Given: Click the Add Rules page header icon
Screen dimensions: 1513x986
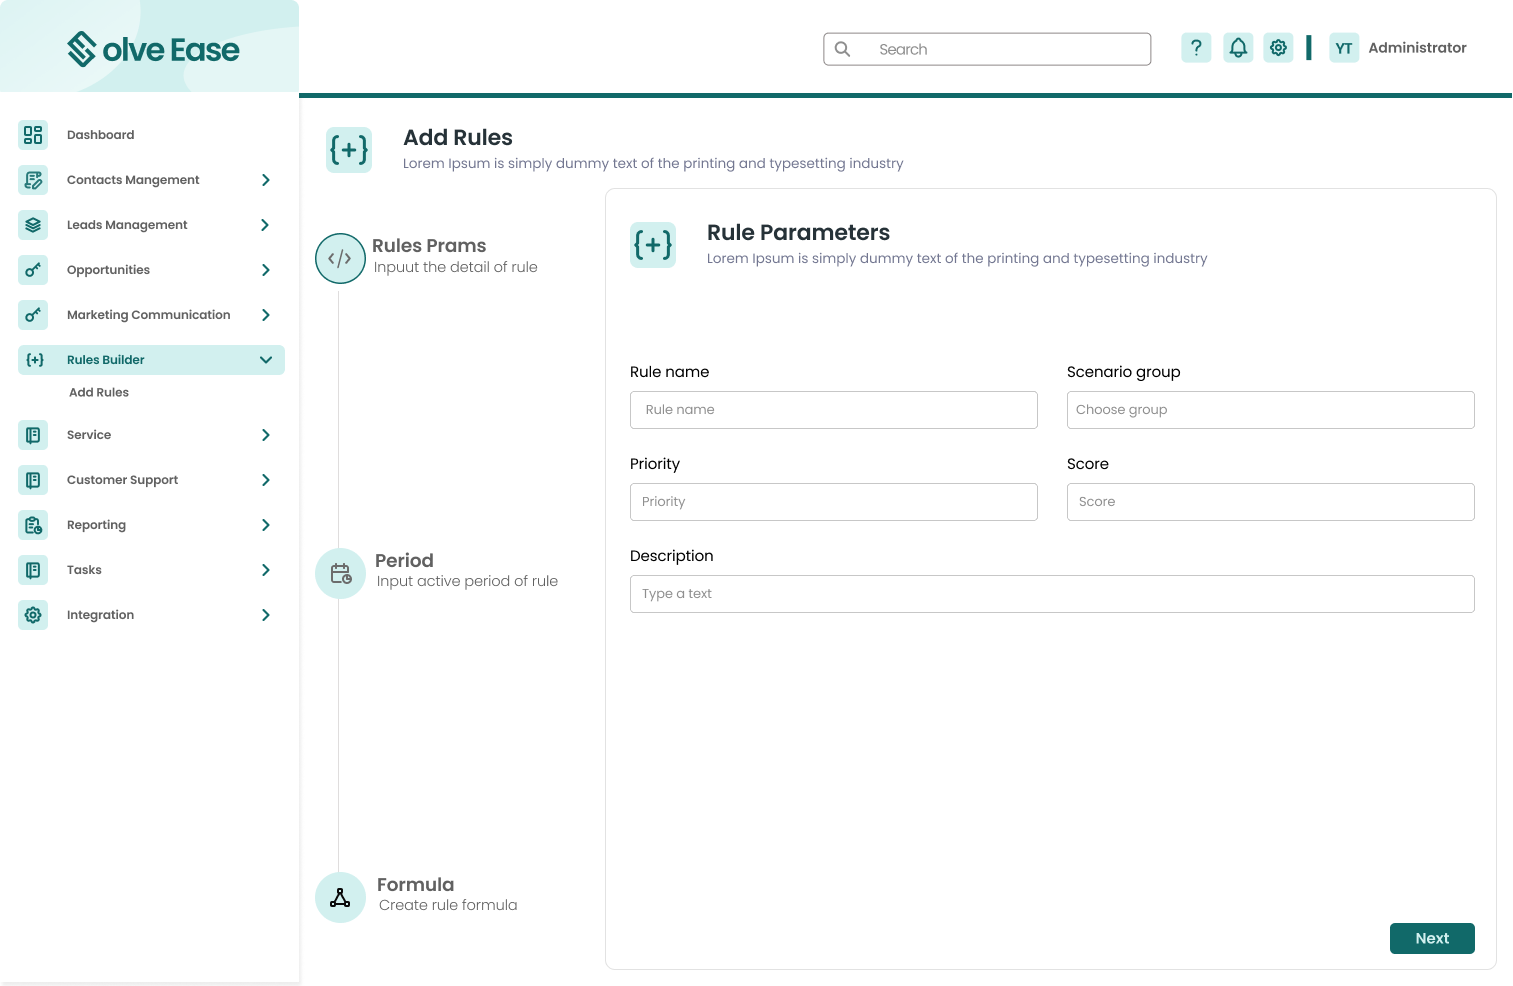Looking at the screenshot, I should coord(349,150).
